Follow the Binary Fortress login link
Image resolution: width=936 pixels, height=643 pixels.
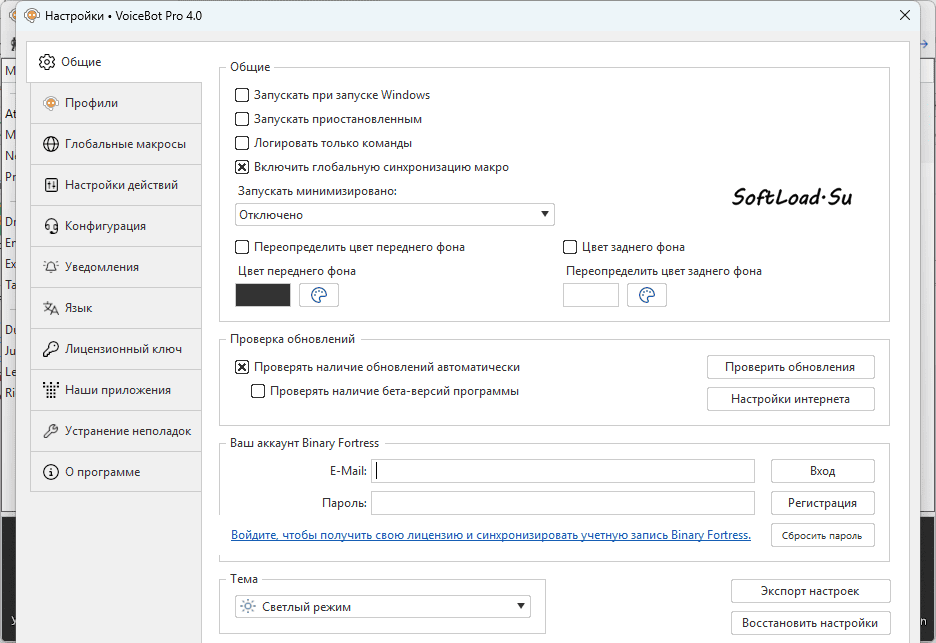coord(491,535)
